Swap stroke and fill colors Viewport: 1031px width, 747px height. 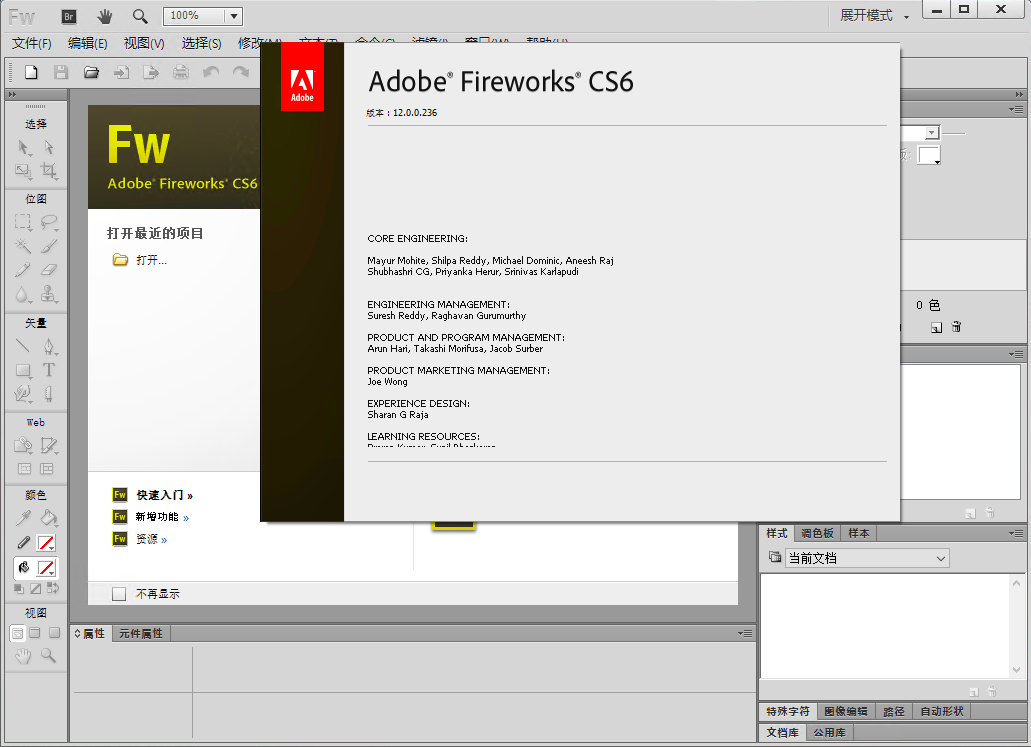[x=53, y=589]
